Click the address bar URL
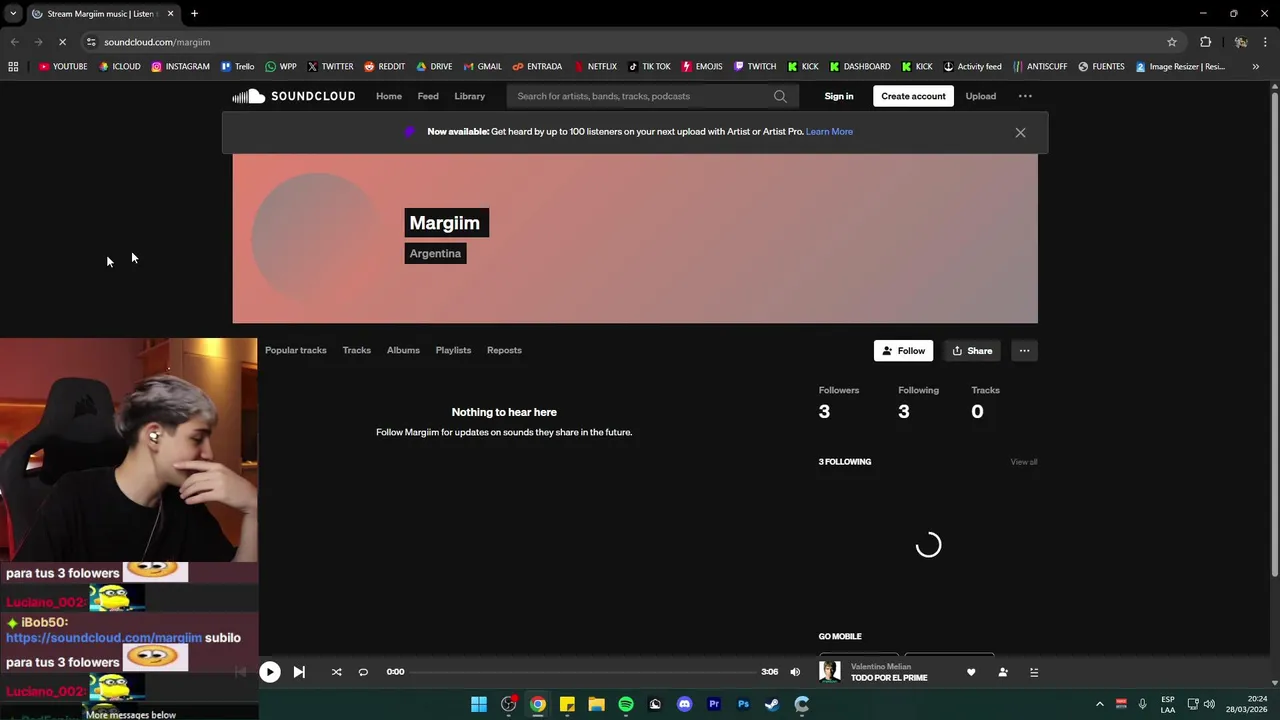This screenshot has width=1280, height=720. (157, 42)
